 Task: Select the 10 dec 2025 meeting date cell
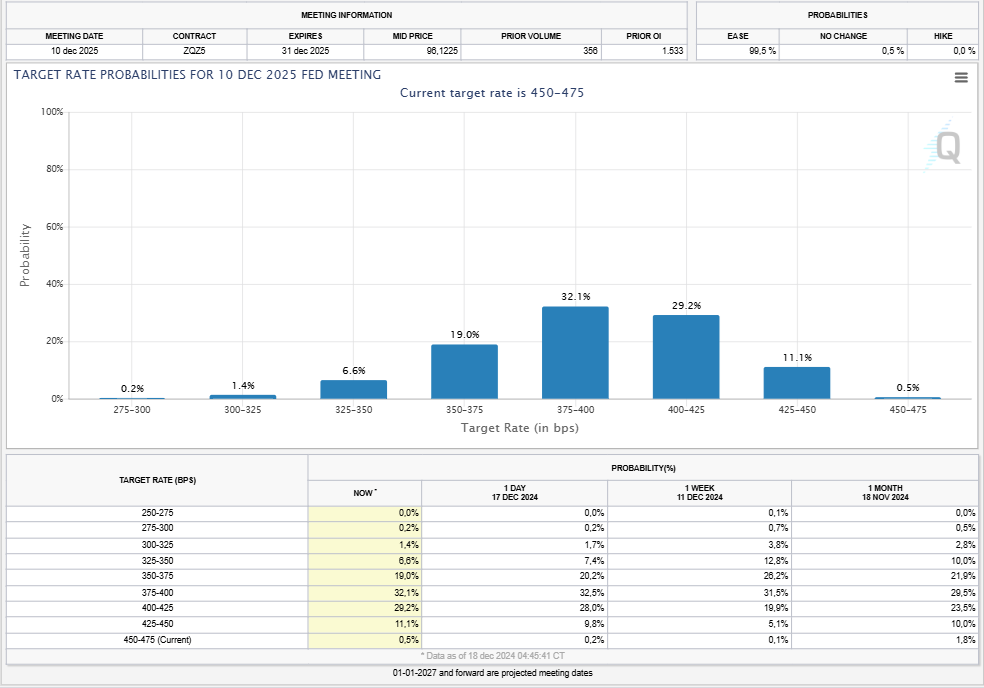coord(75,51)
